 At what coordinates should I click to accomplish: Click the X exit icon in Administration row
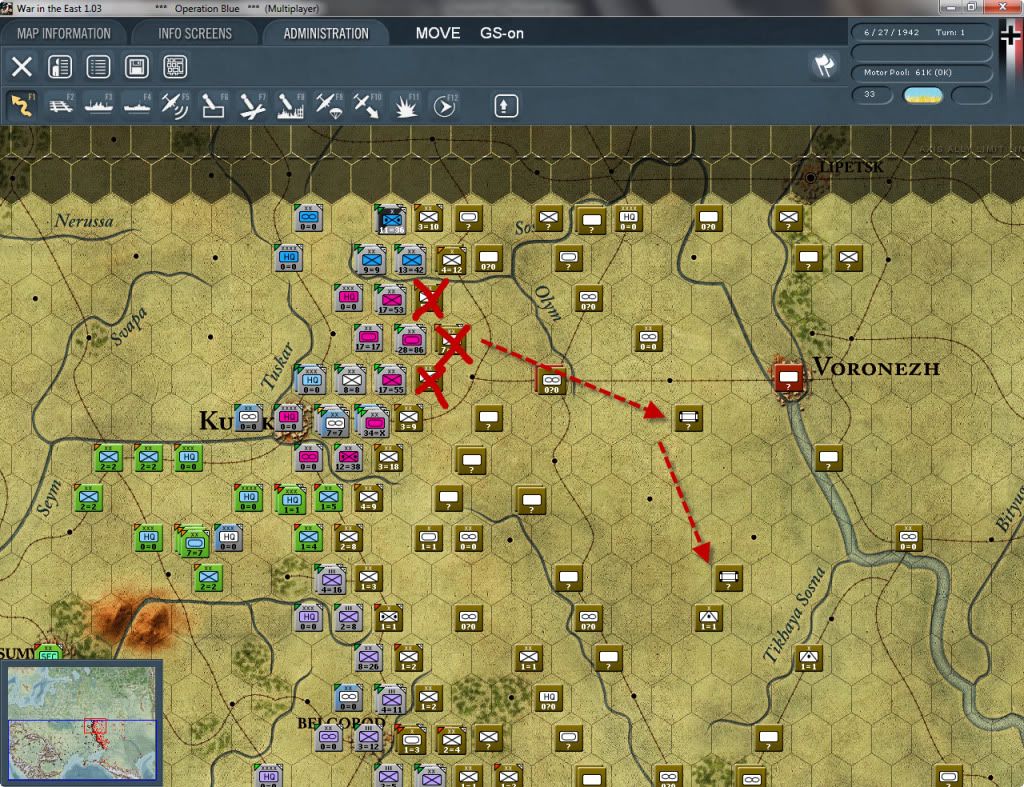pyautogui.click(x=22, y=66)
